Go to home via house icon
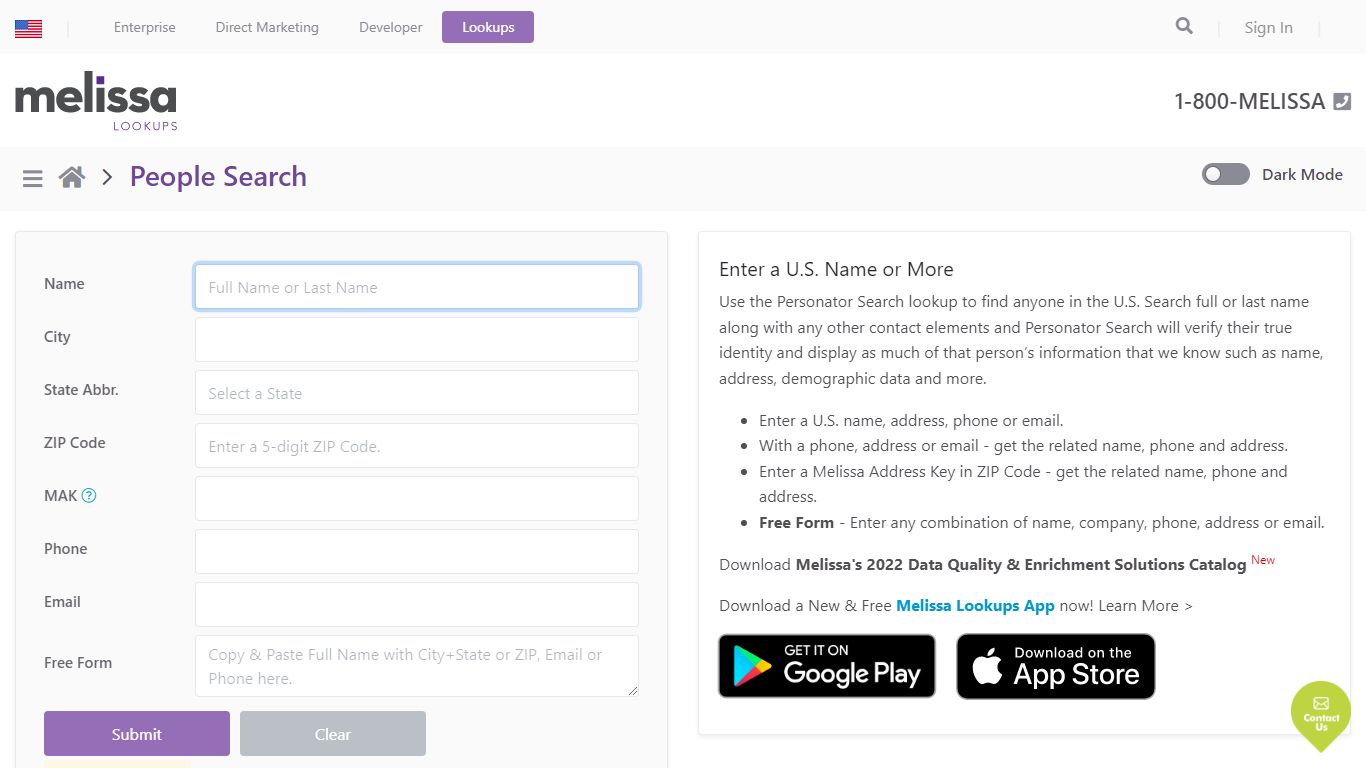Viewport: 1366px width, 768px height. click(72, 177)
